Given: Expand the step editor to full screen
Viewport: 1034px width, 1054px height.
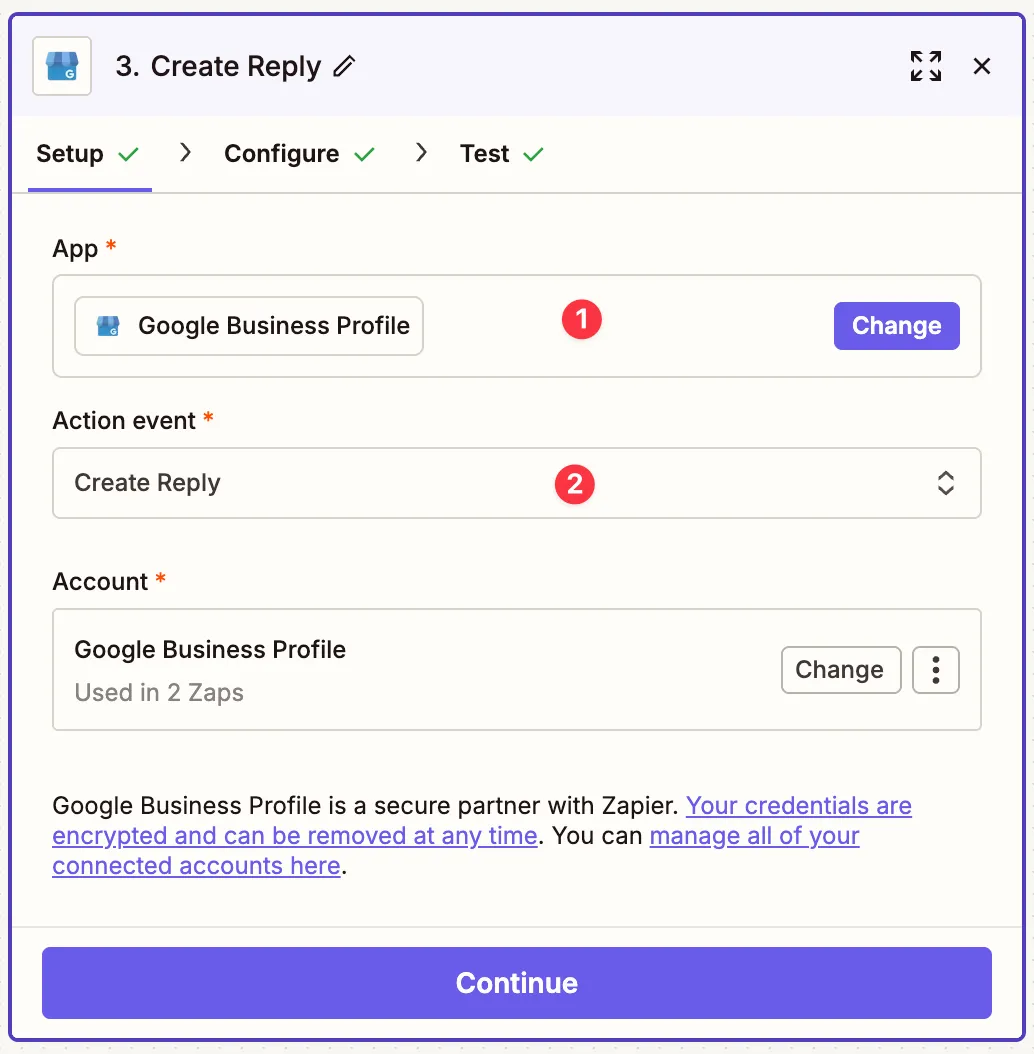Looking at the screenshot, I should [926, 66].
